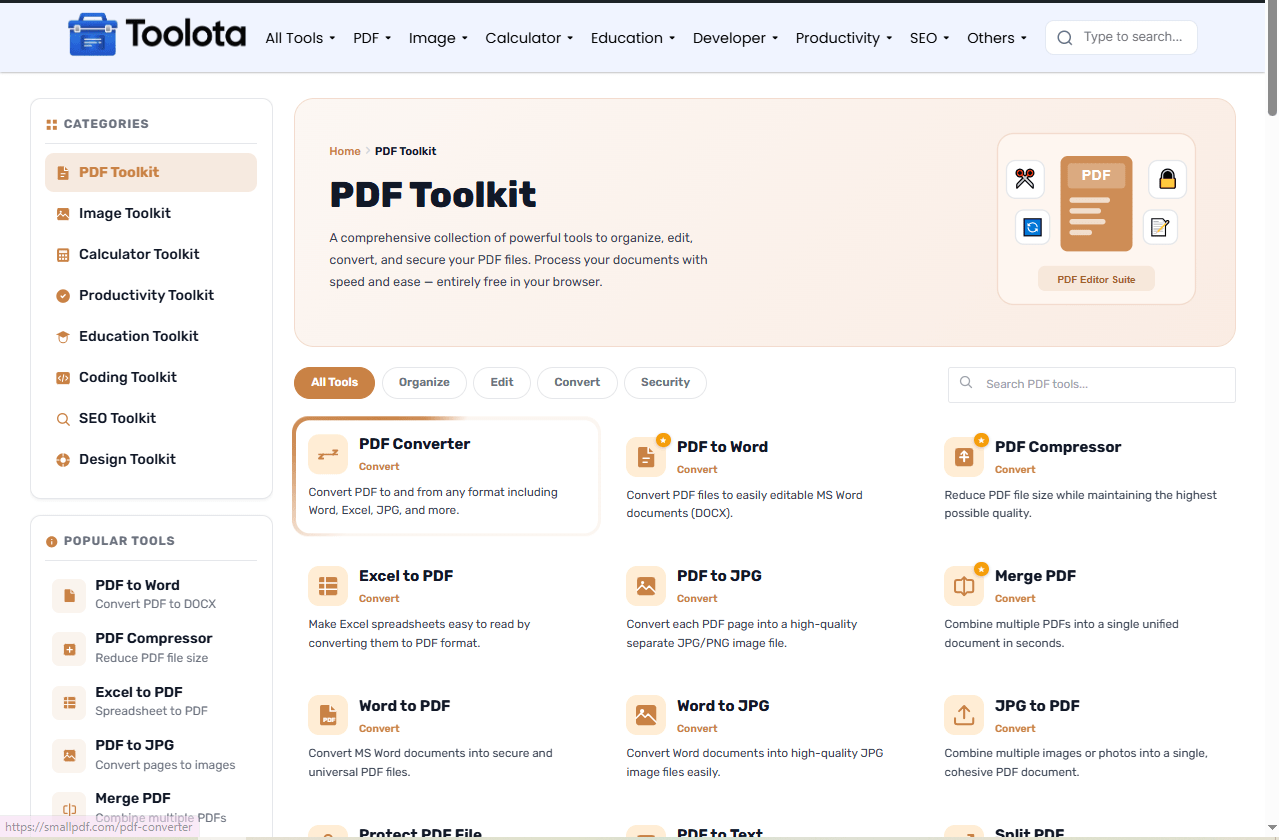
Task: Focus the Search PDF tools field
Action: (x=1092, y=384)
